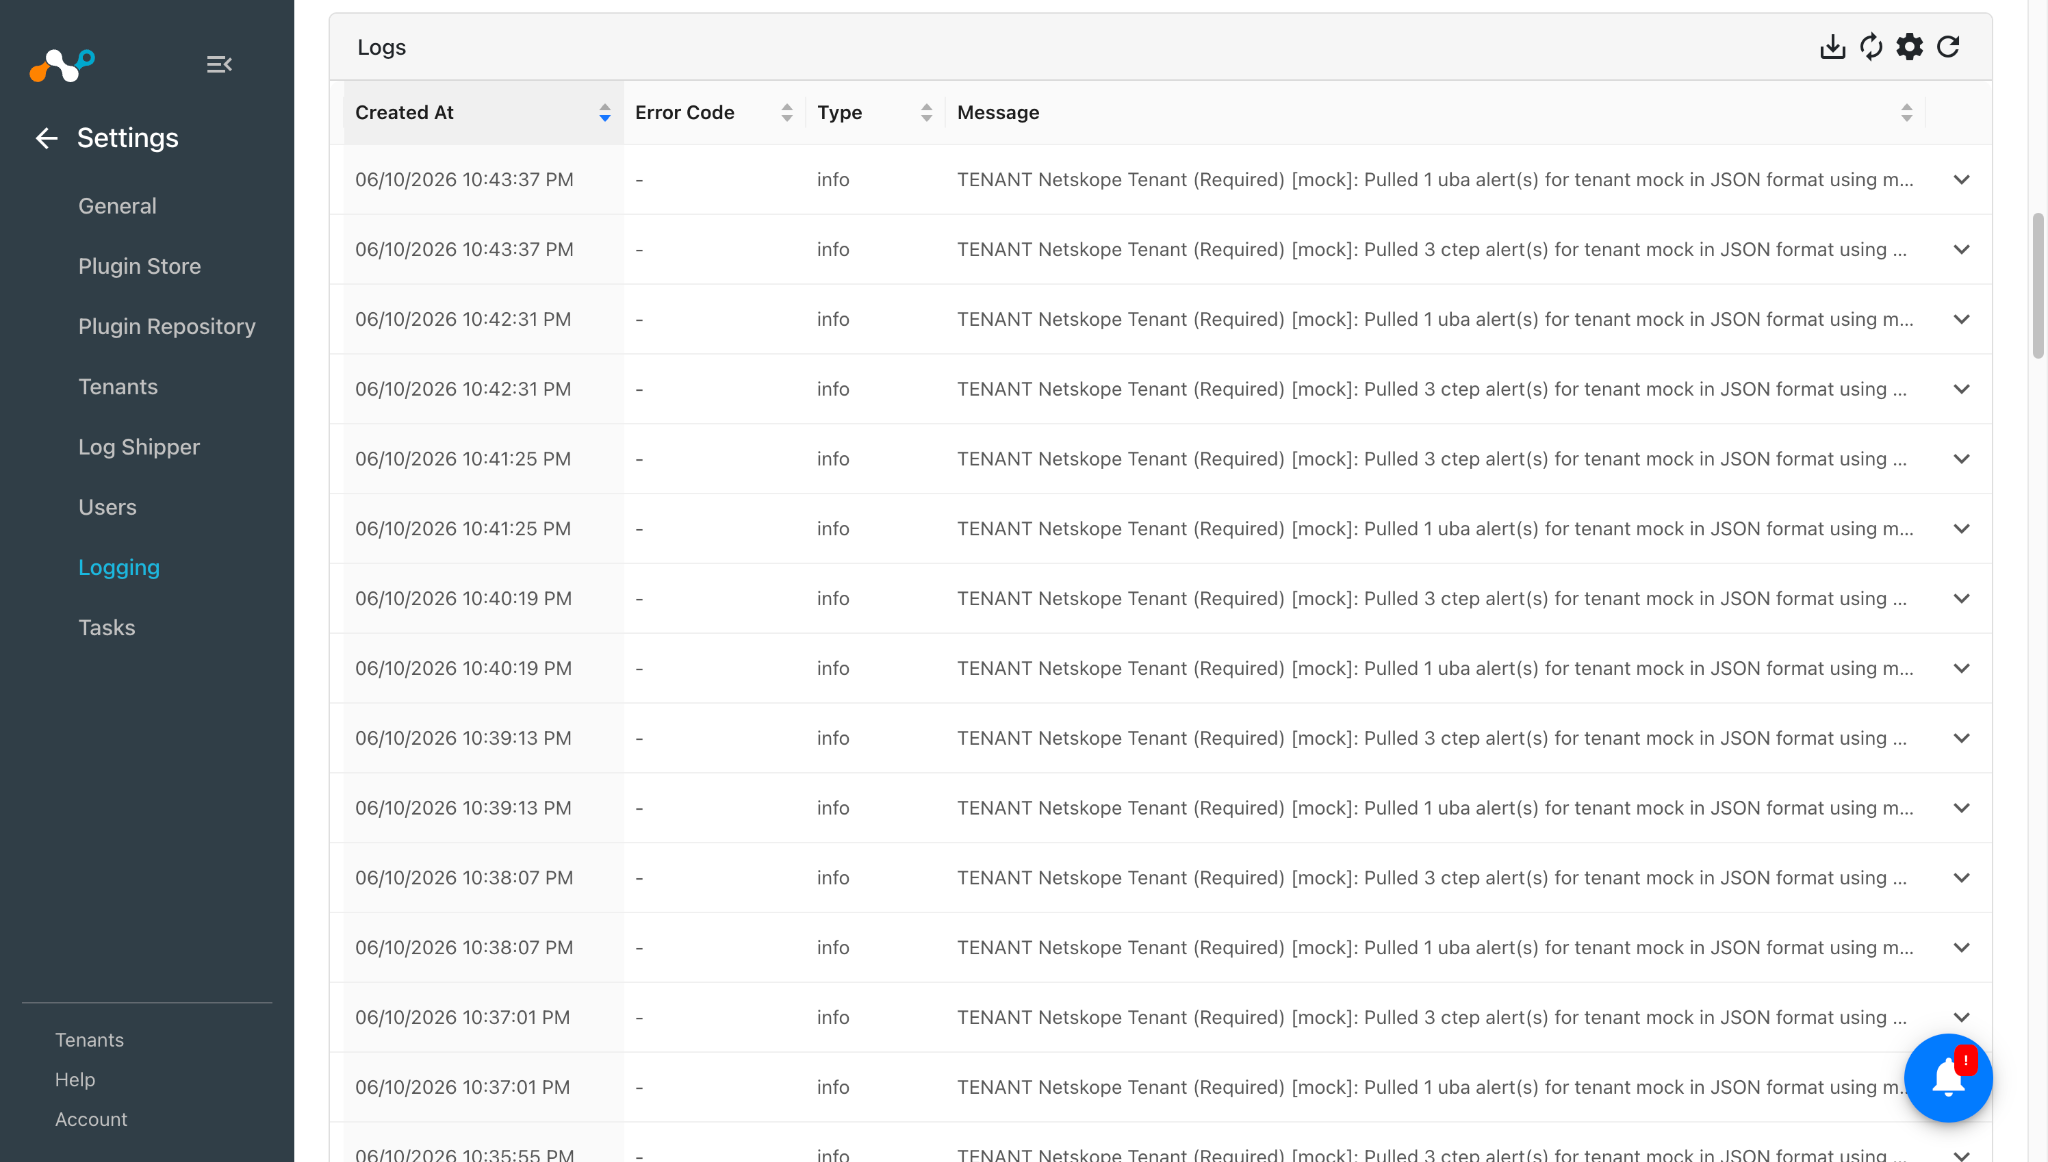
Task: Select the Logging menu item
Action: [x=119, y=567]
